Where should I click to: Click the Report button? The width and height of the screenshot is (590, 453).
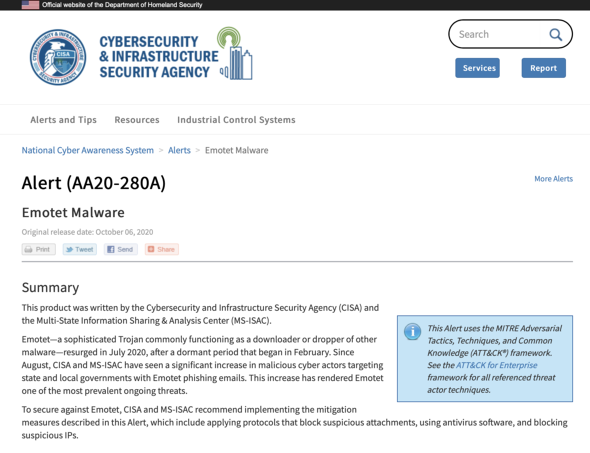coord(543,68)
